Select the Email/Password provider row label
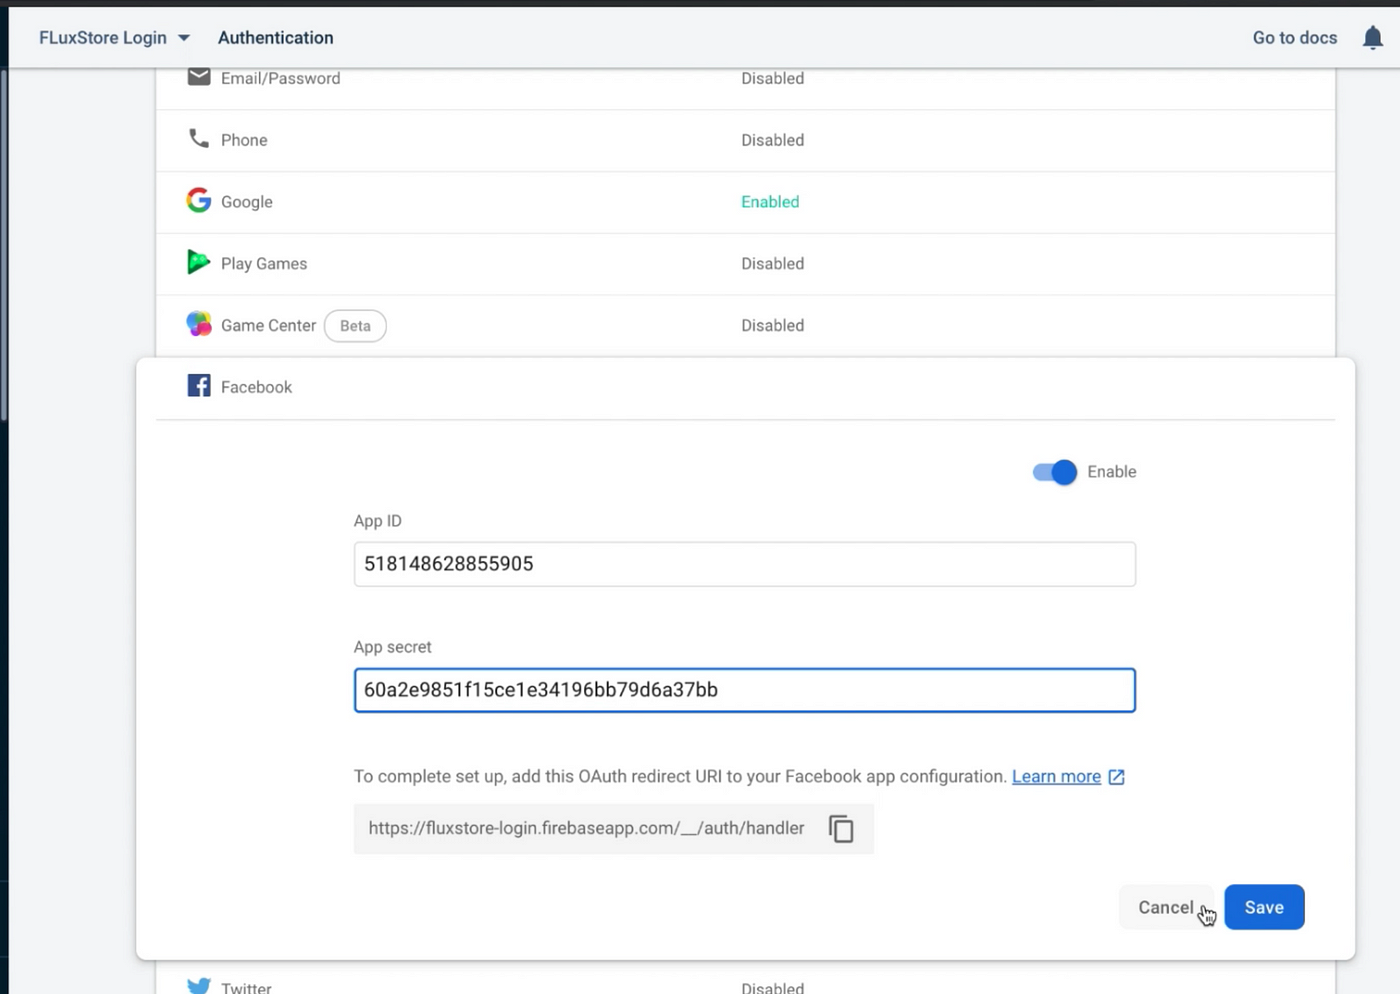This screenshot has width=1400, height=994. (280, 78)
